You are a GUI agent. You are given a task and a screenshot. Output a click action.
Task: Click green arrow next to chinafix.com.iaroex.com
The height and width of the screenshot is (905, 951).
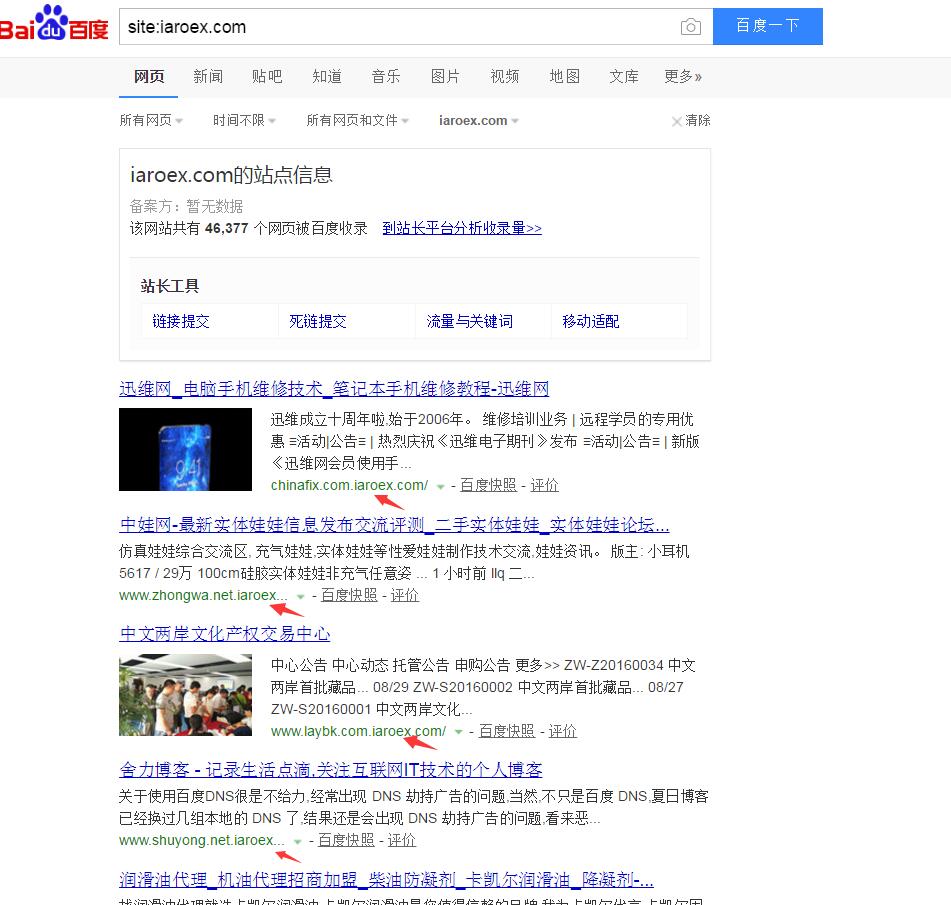pos(440,487)
